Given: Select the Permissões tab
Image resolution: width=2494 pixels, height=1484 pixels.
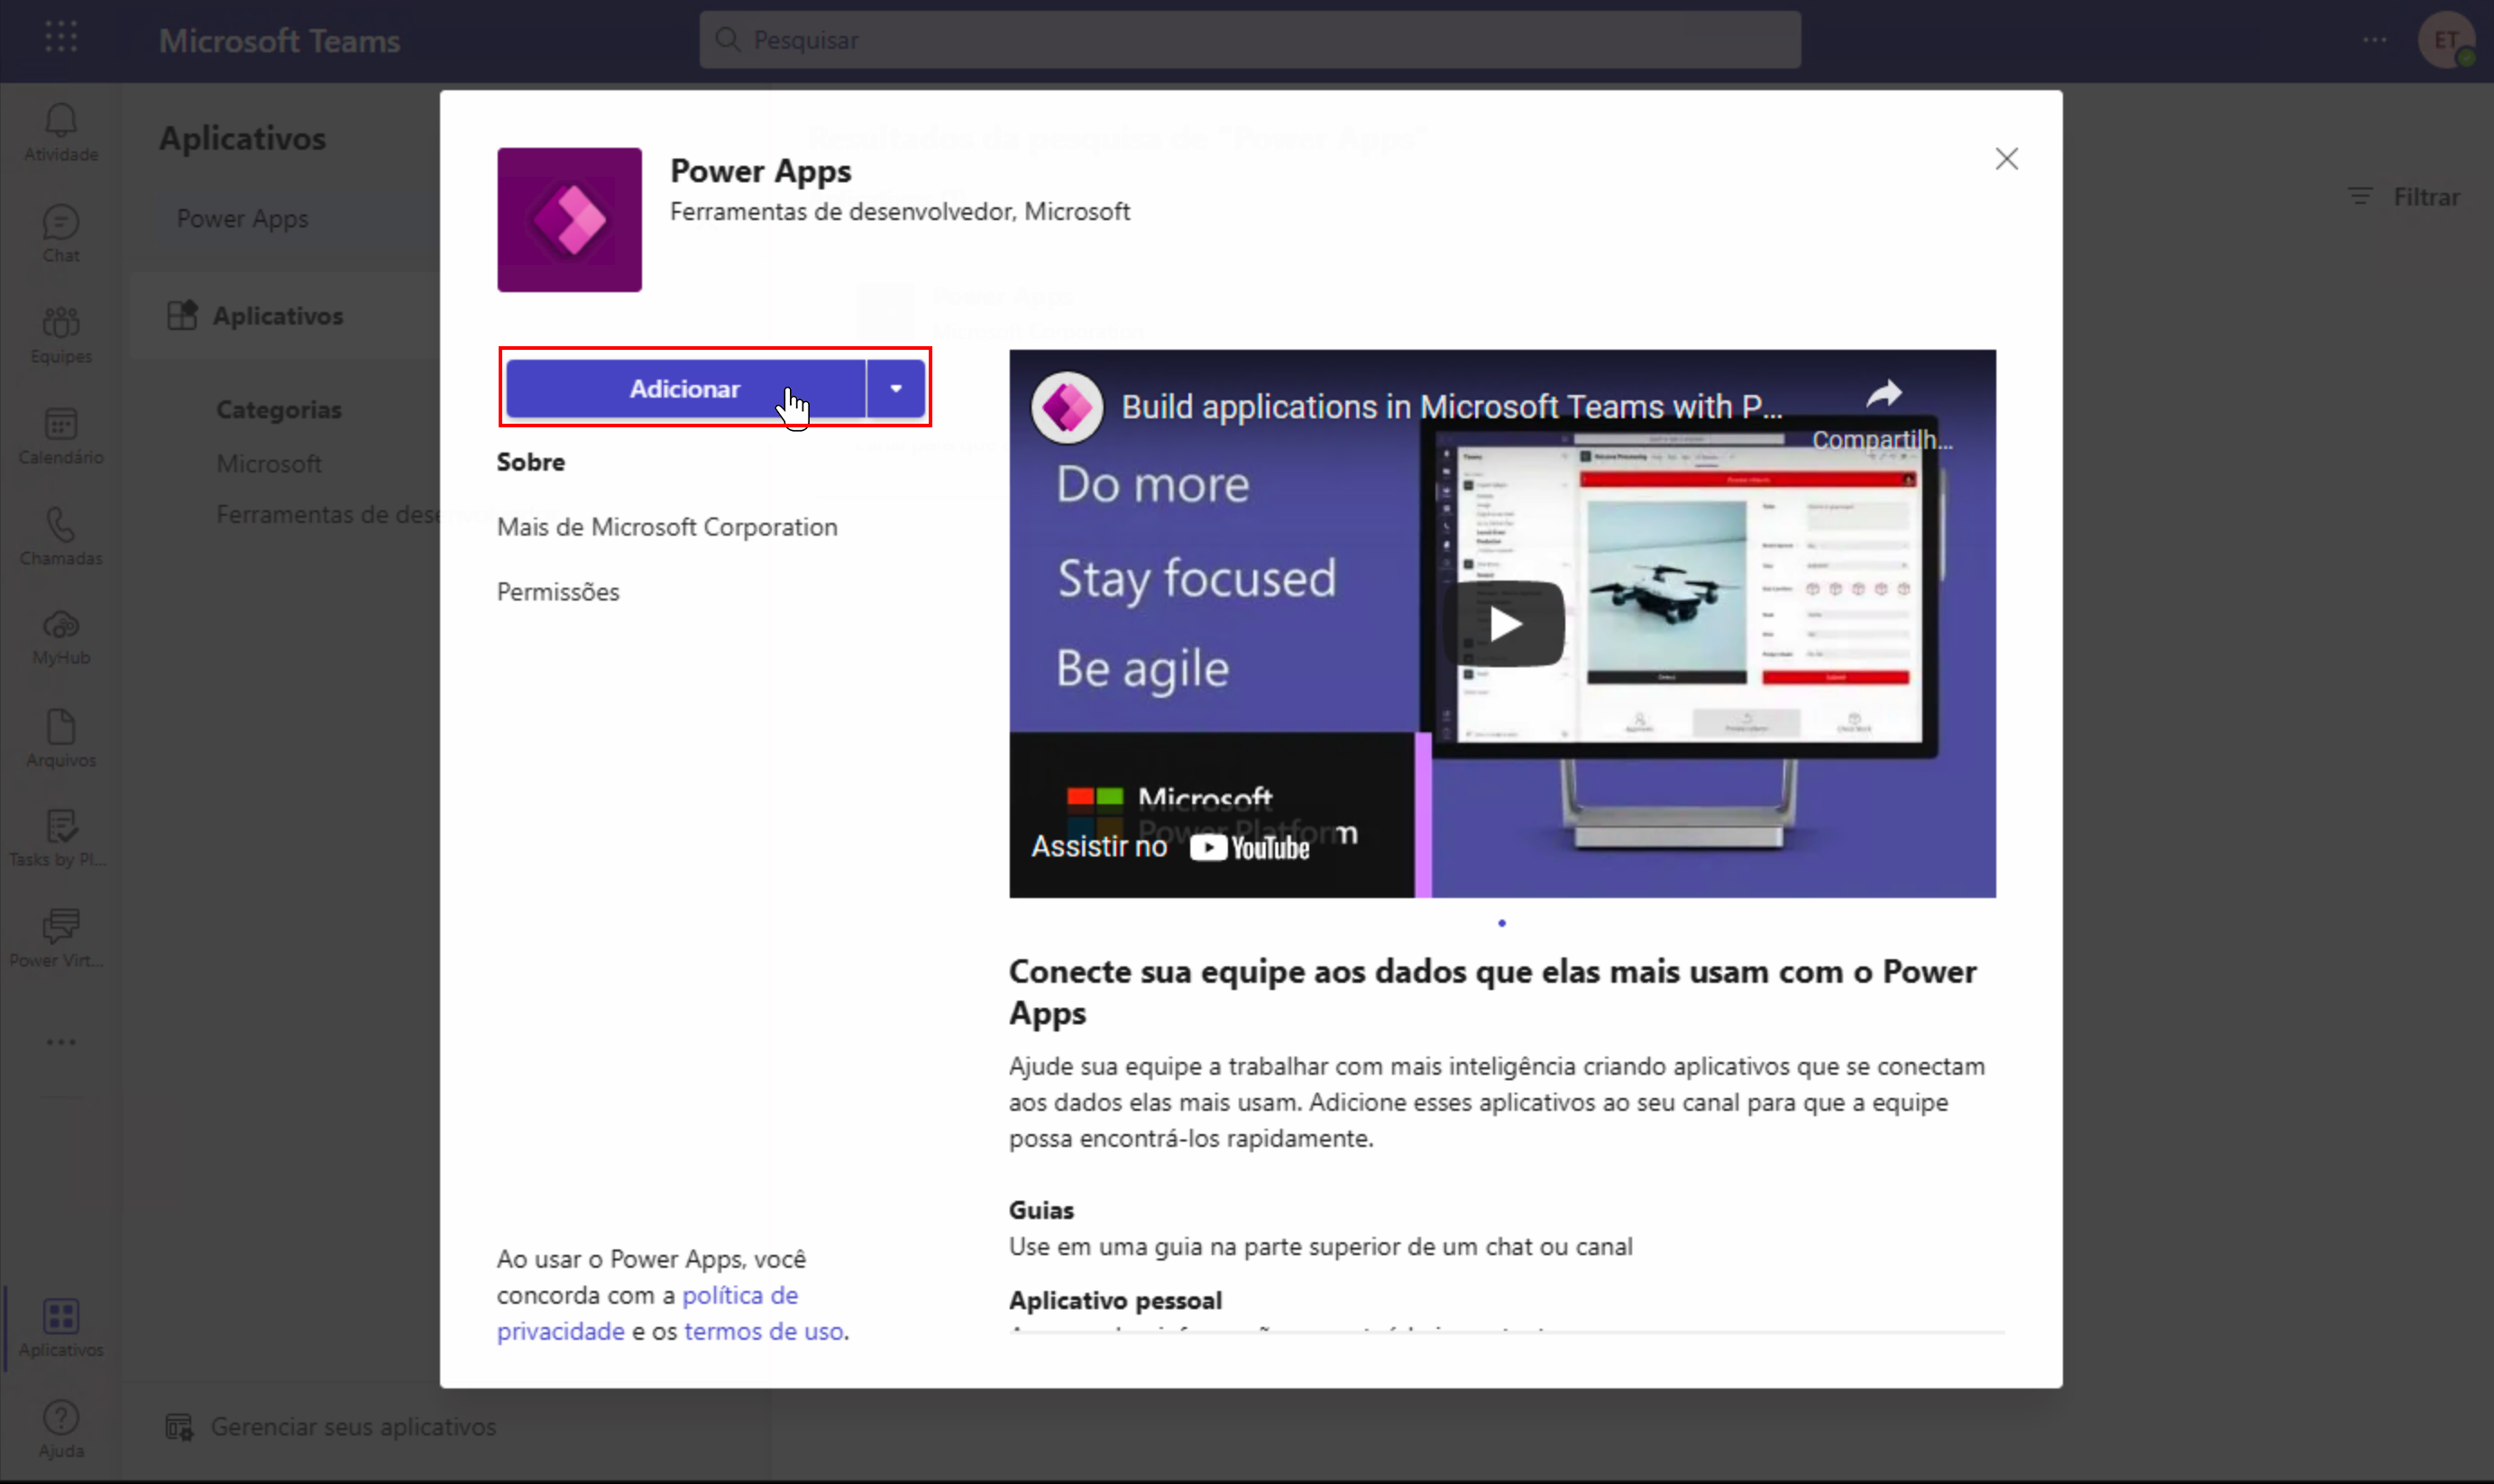Looking at the screenshot, I should (x=558, y=592).
